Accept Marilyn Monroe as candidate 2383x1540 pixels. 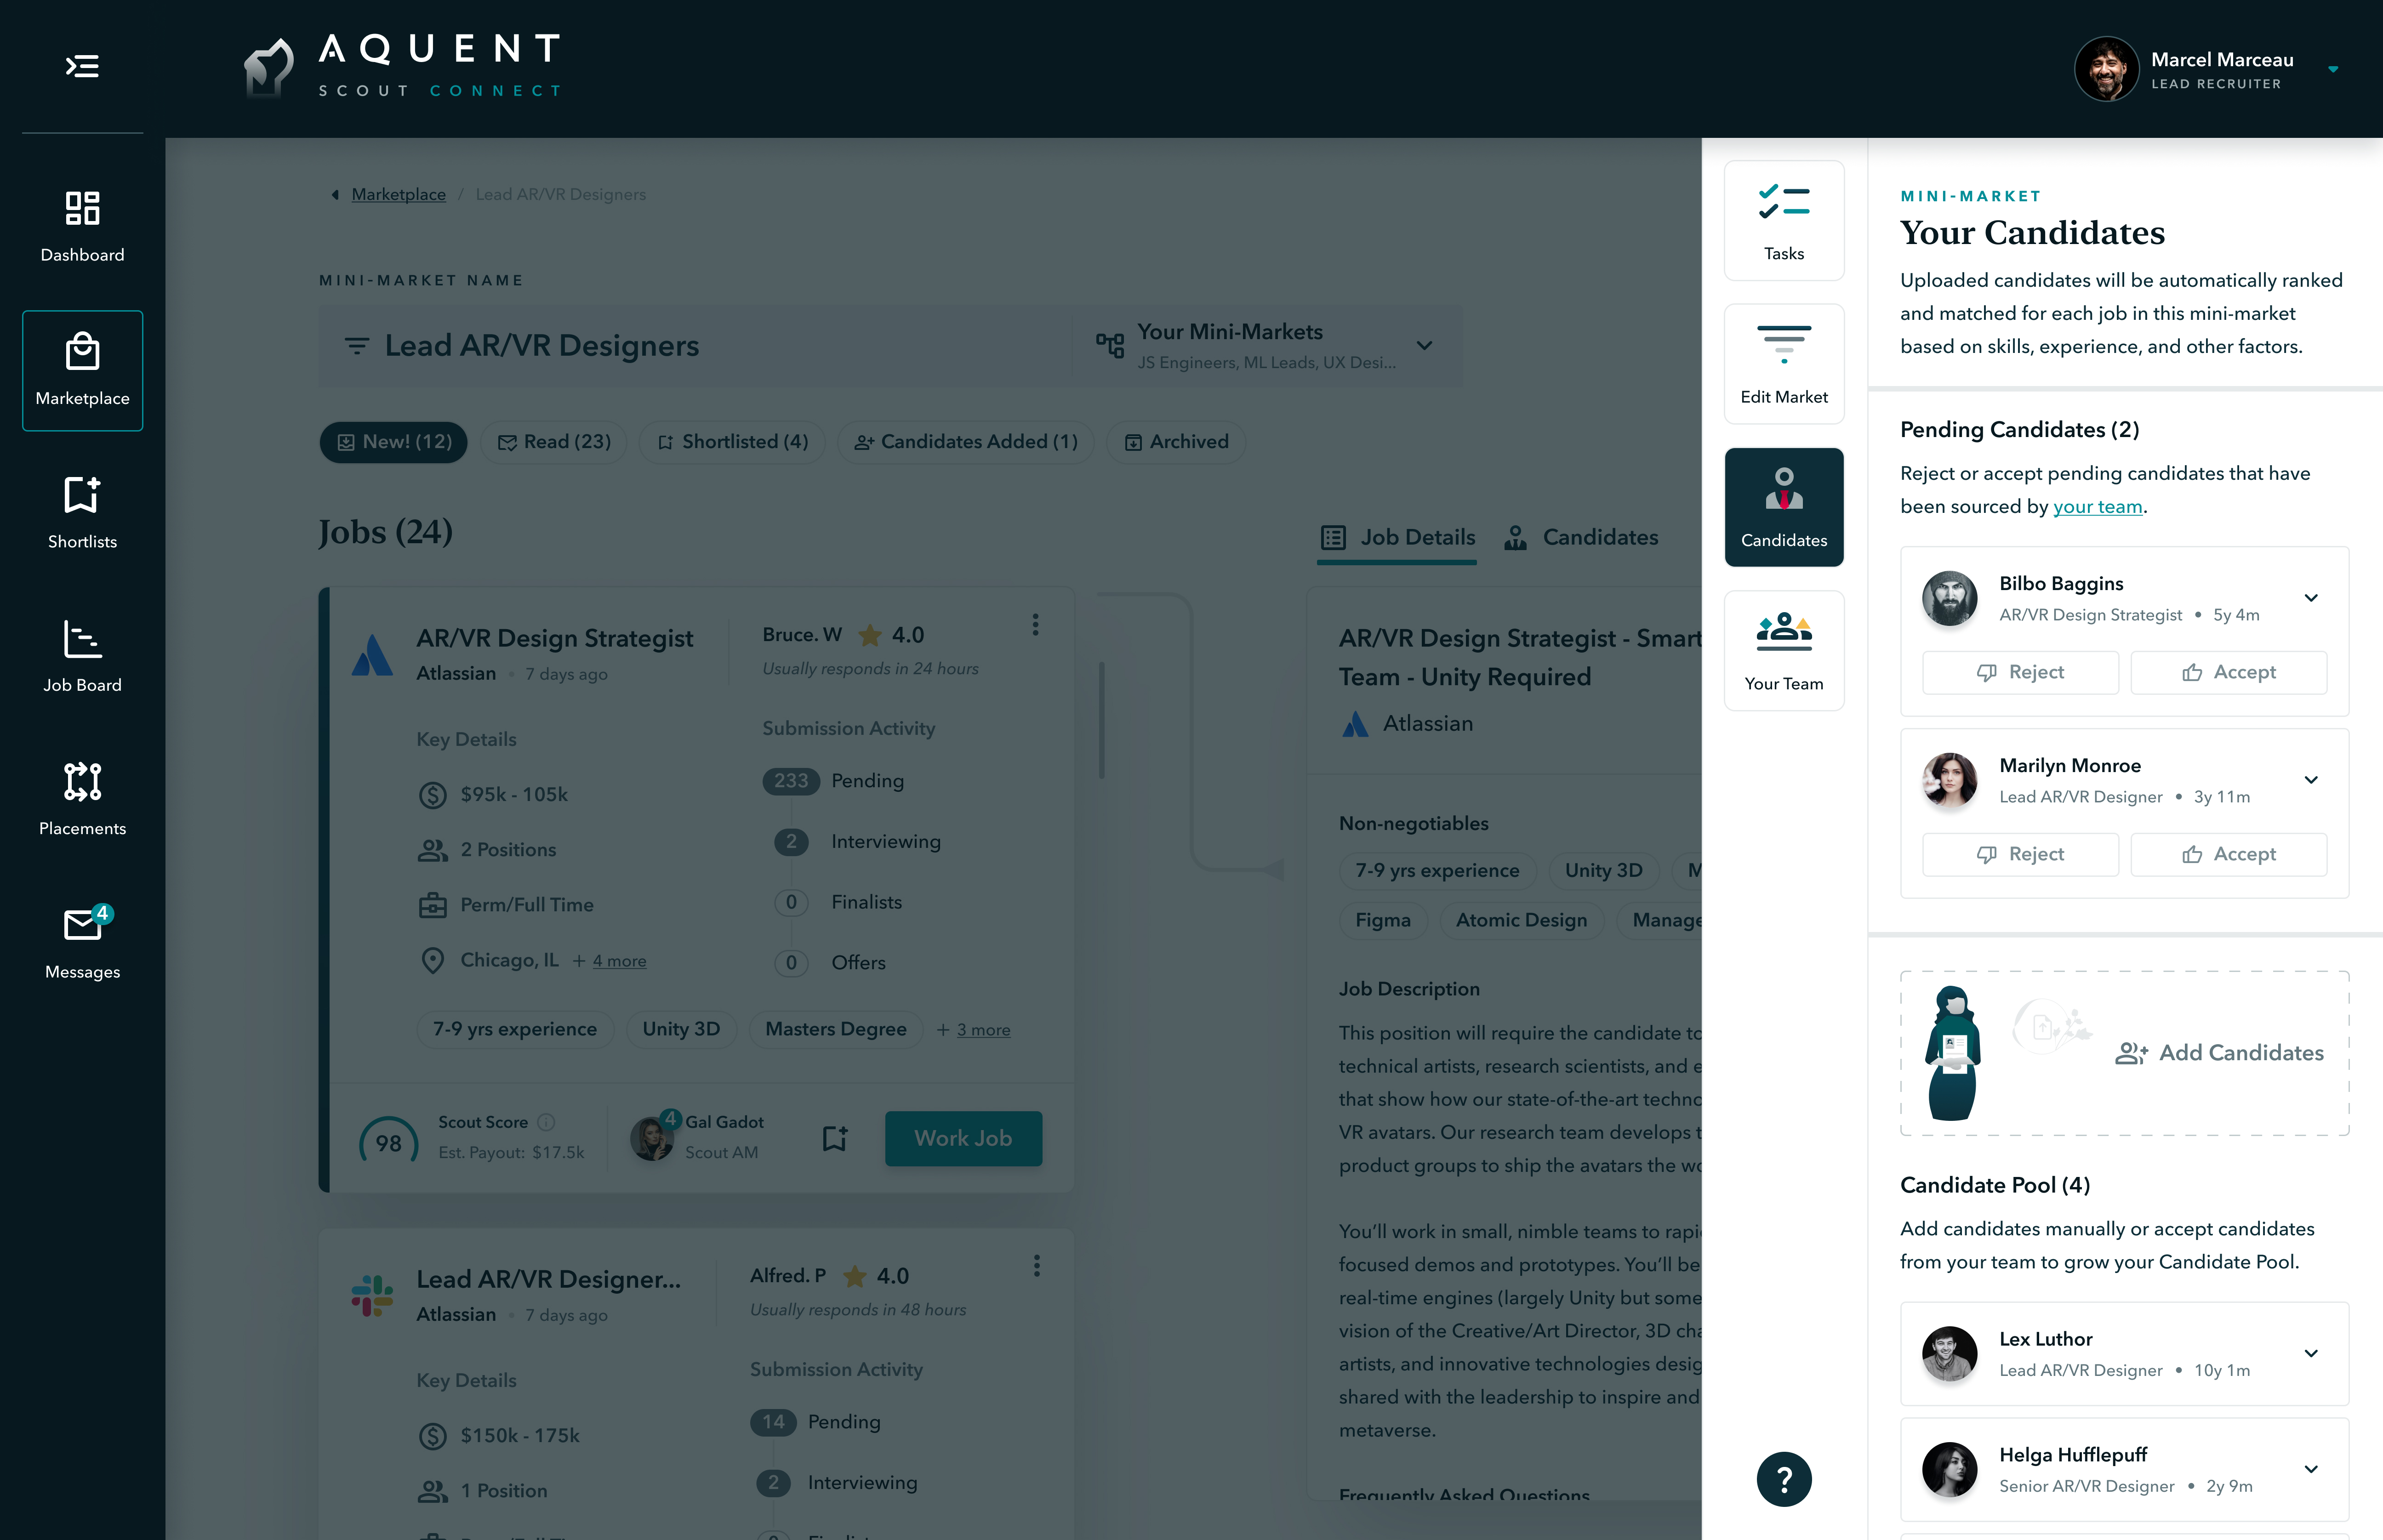(2229, 854)
